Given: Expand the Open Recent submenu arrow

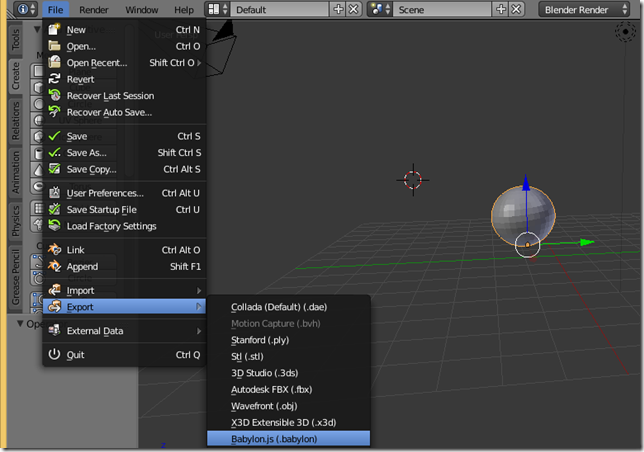Looking at the screenshot, I should [199, 63].
